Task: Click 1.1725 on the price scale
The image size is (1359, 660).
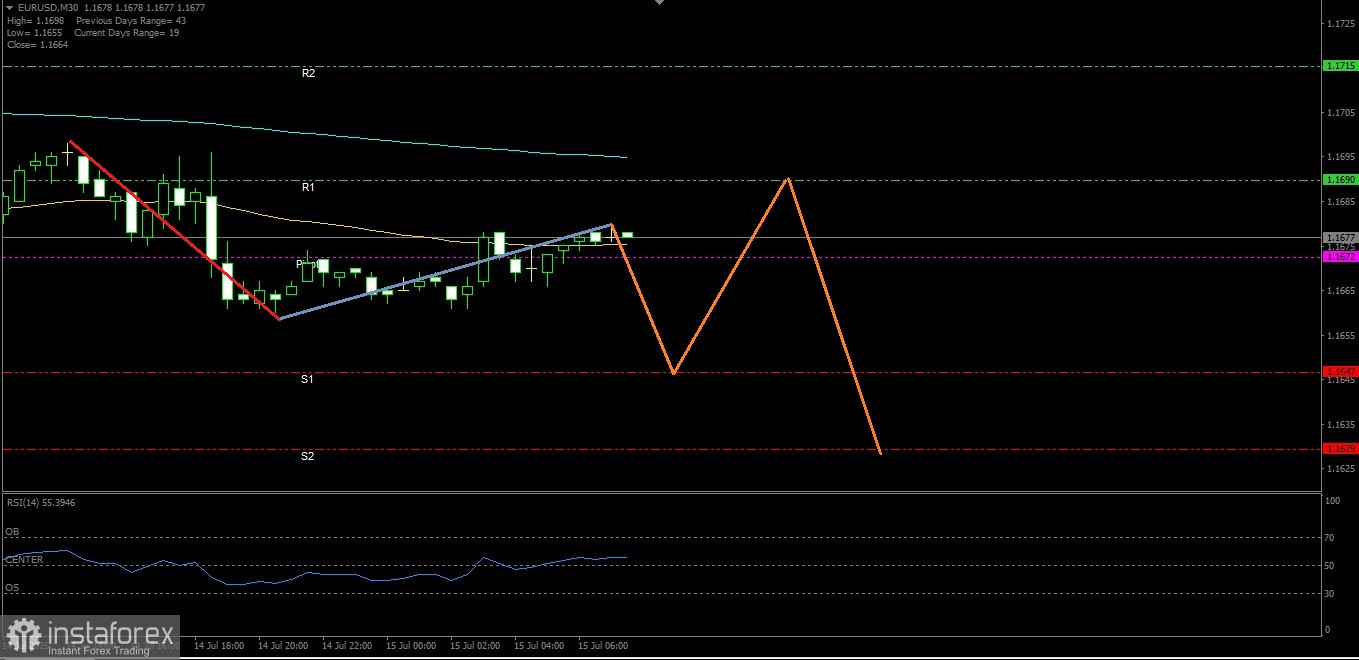Action: [1341, 22]
